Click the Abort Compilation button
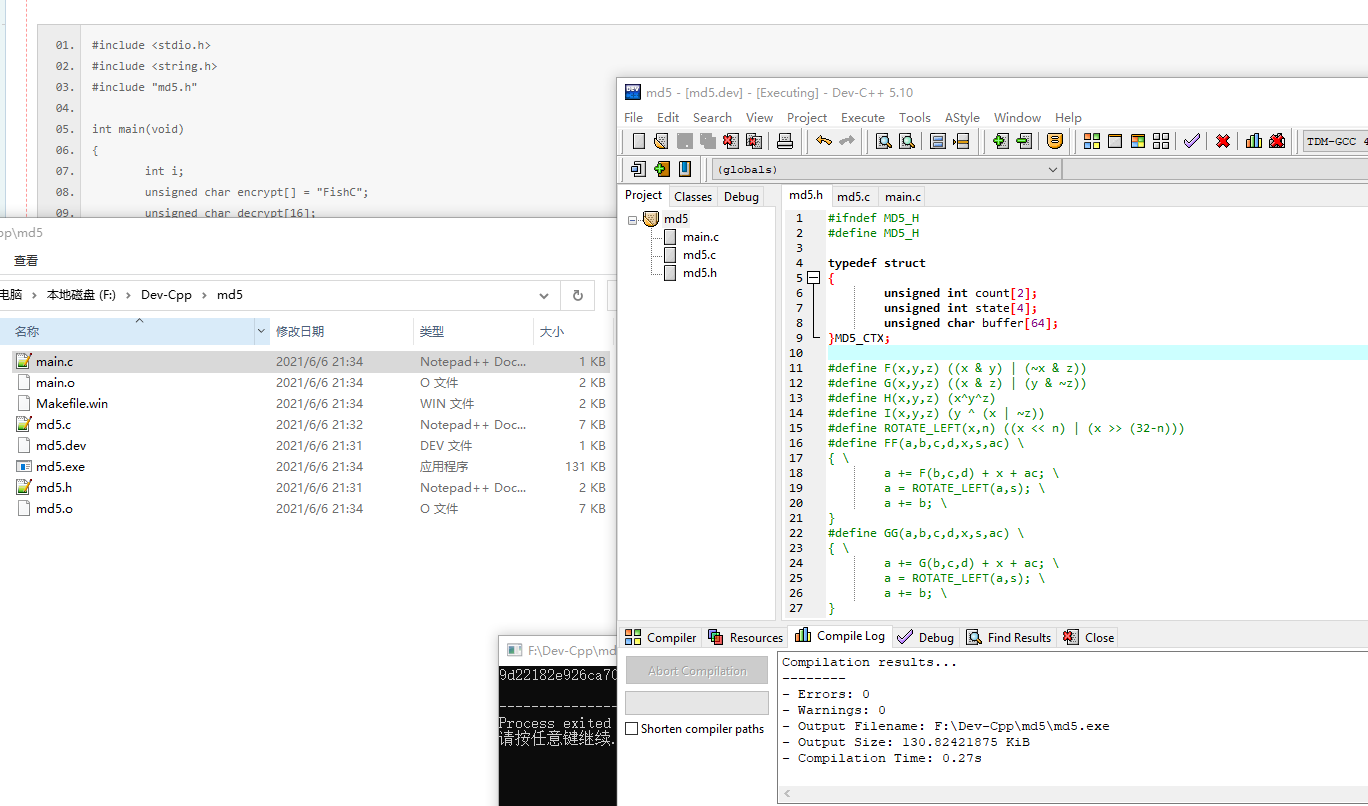 [697, 671]
